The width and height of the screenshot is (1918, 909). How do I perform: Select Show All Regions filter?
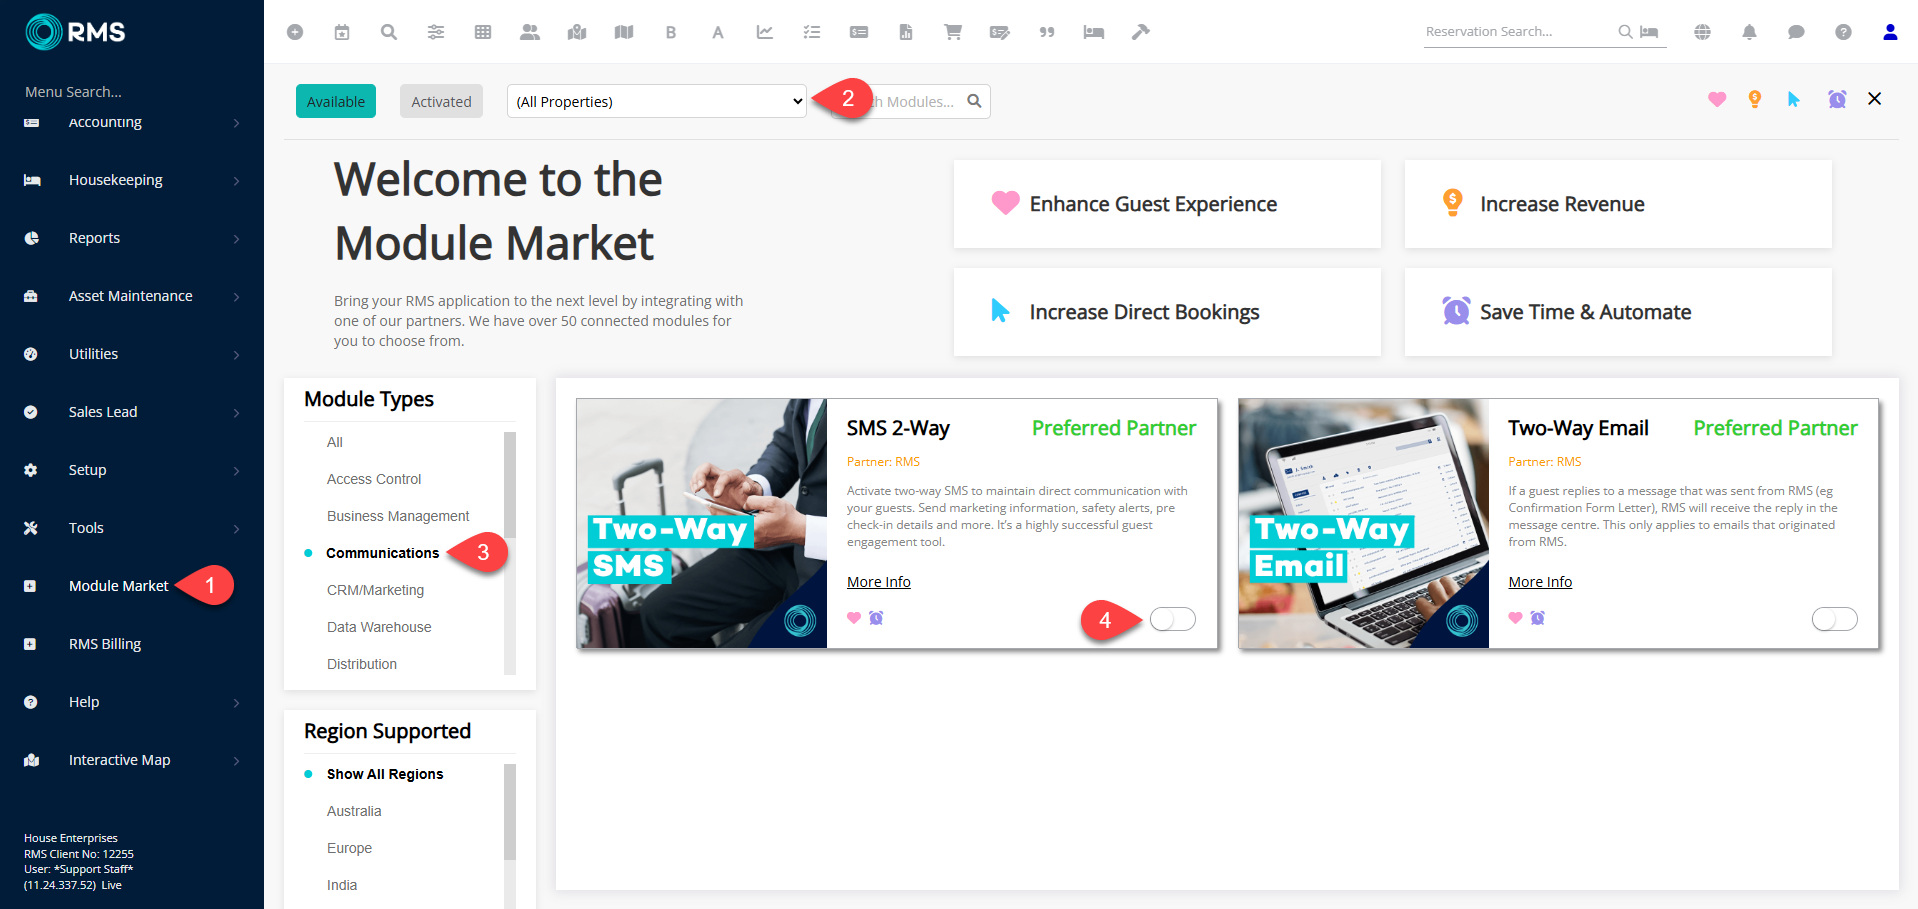coord(385,774)
